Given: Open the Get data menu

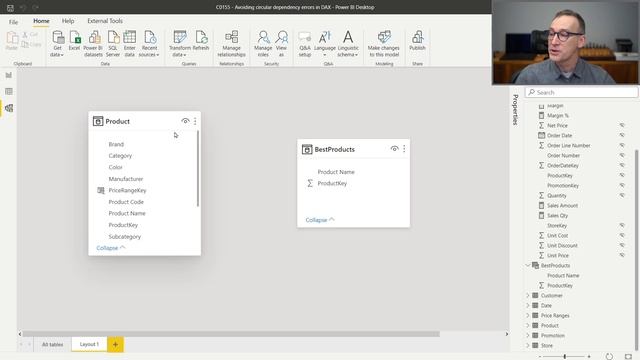Looking at the screenshot, I should click(x=57, y=44).
